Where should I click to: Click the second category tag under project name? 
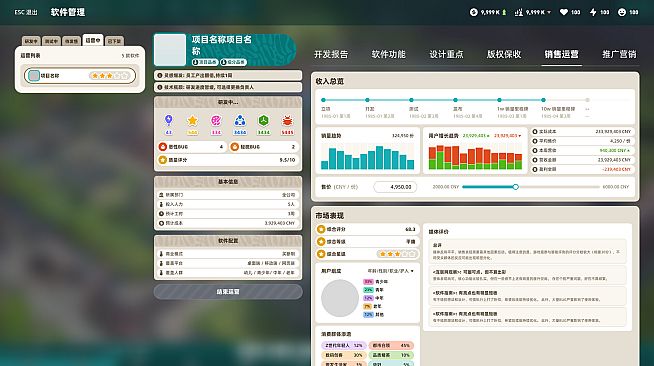pos(233,62)
